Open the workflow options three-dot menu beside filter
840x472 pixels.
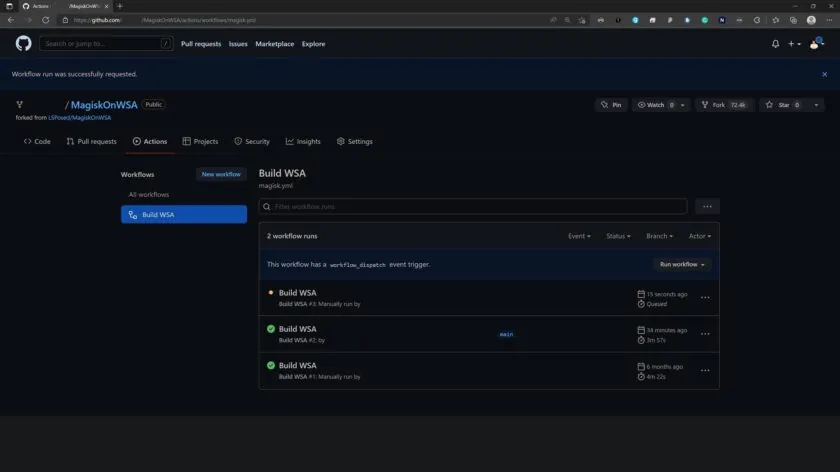pyautogui.click(x=707, y=206)
